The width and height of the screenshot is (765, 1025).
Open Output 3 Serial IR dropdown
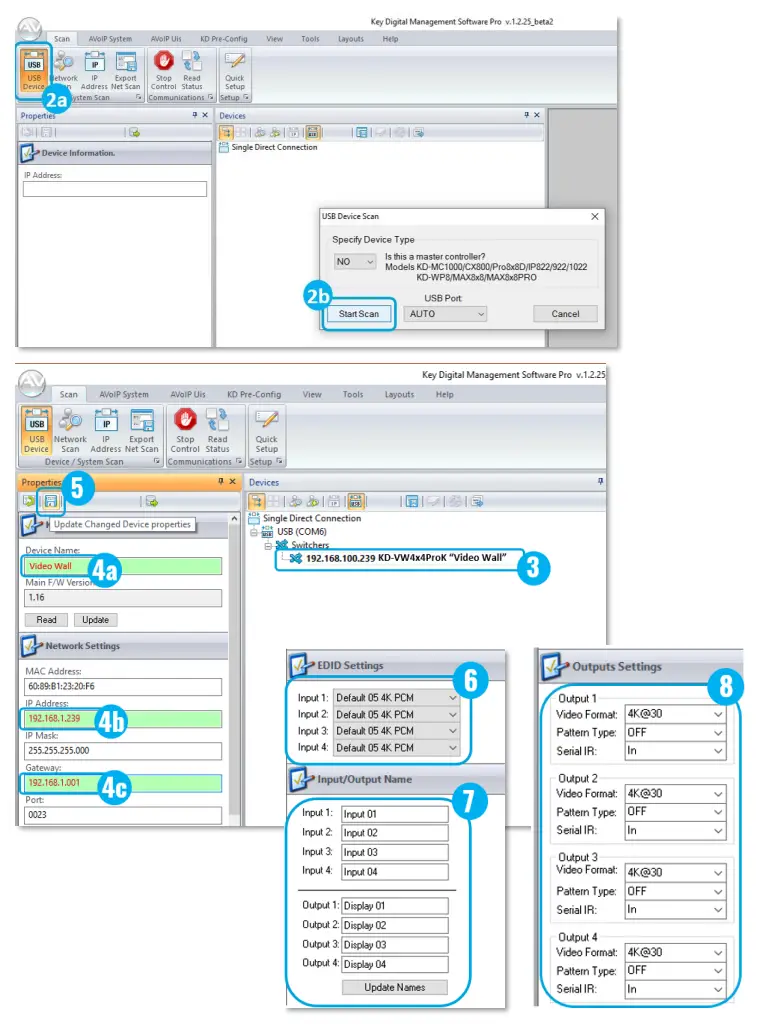[675, 909]
